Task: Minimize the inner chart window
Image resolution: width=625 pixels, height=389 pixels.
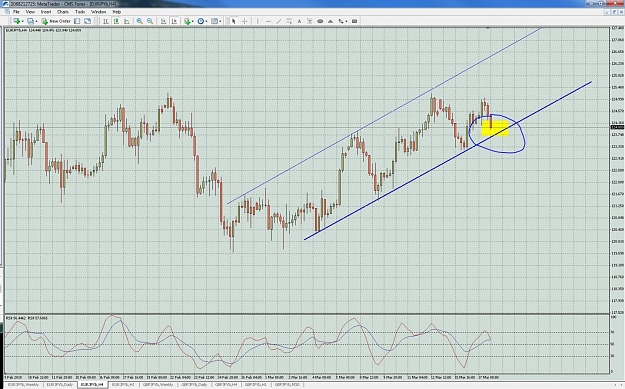Action: (607, 12)
